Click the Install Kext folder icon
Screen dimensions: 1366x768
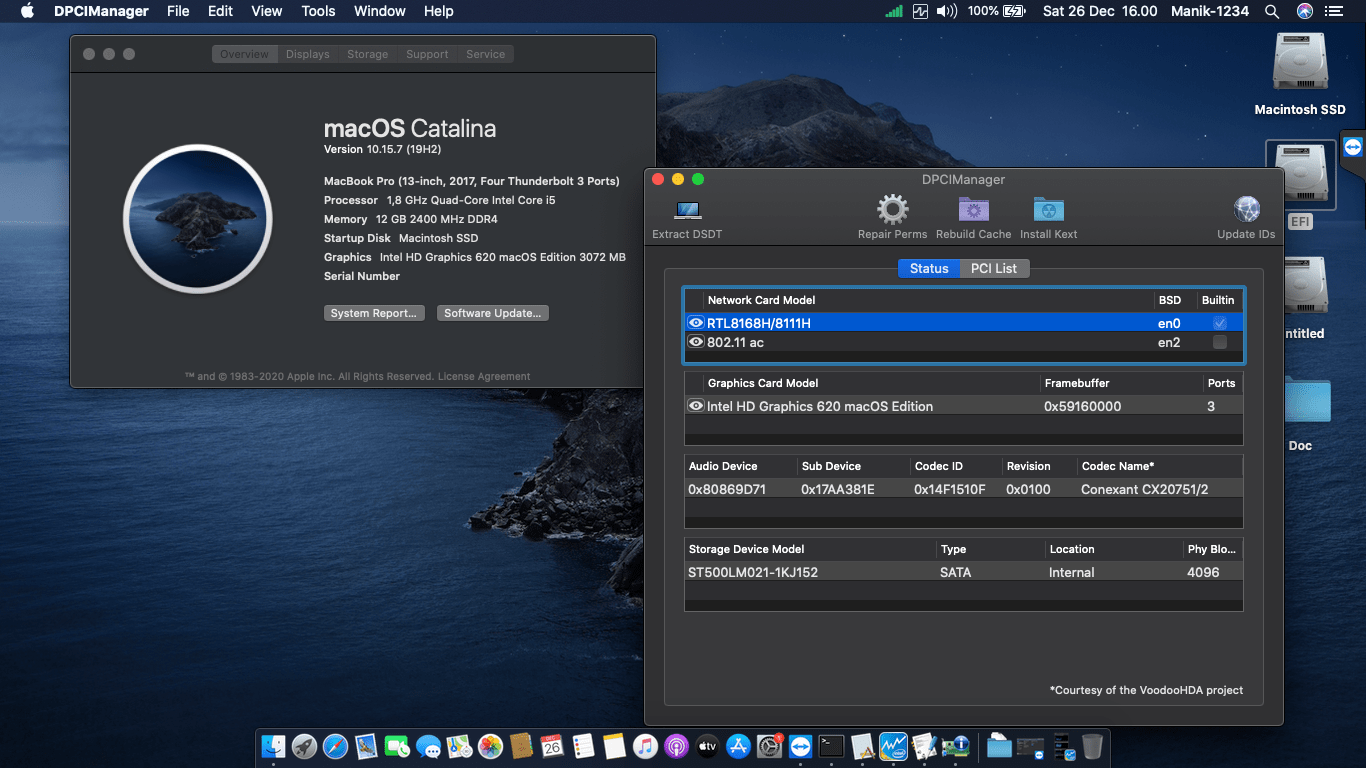click(x=1048, y=210)
